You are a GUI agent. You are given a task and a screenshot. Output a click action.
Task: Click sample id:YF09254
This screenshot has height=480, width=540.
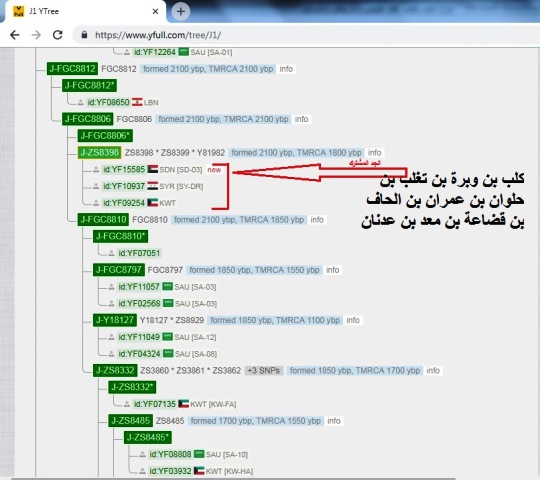coord(124,203)
